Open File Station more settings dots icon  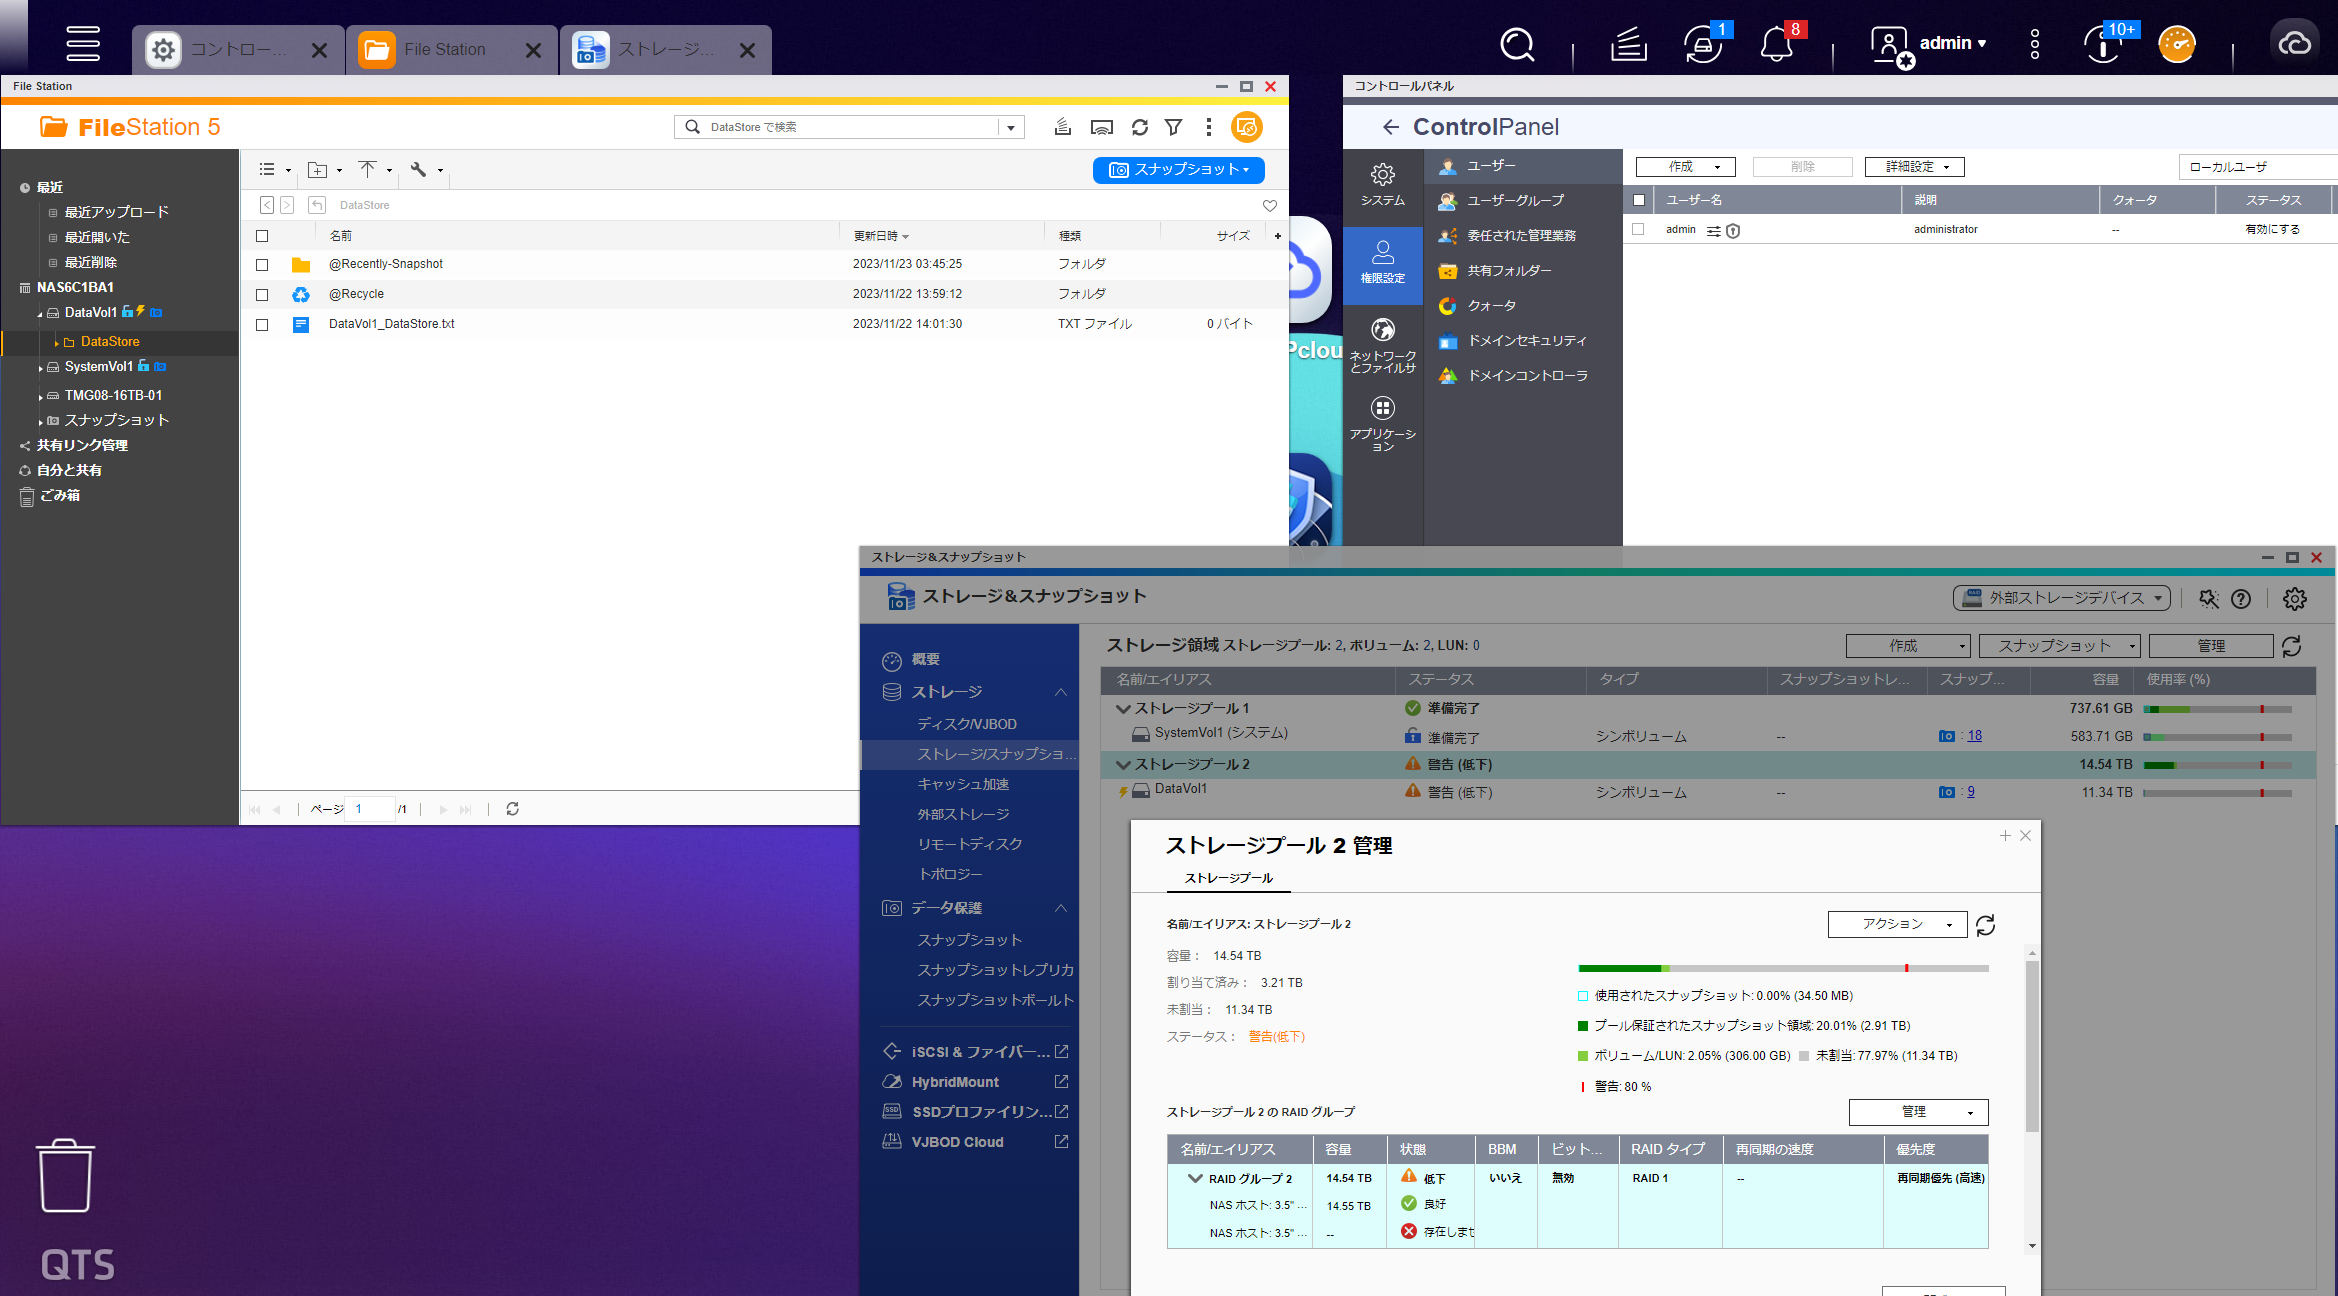[x=1209, y=127]
